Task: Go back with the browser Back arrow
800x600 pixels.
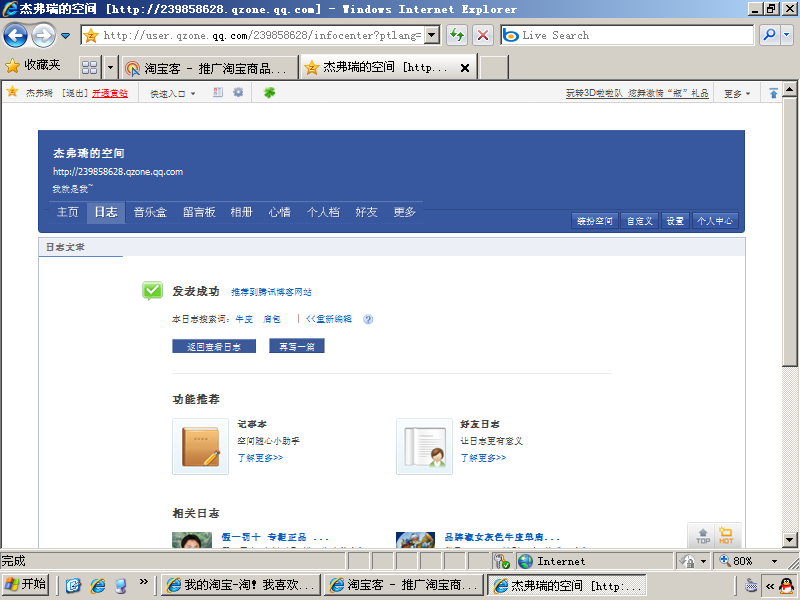Action: pyautogui.click(x=15, y=35)
